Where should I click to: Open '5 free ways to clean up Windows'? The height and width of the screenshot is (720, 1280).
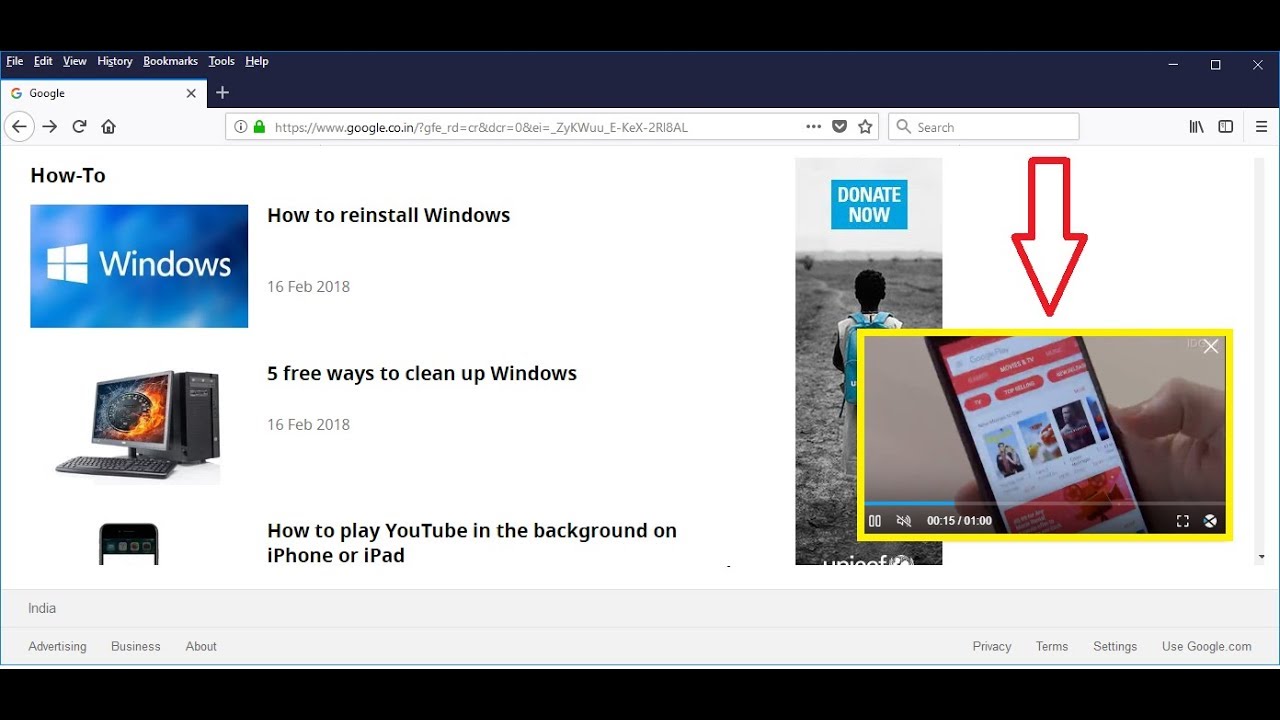point(422,373)
